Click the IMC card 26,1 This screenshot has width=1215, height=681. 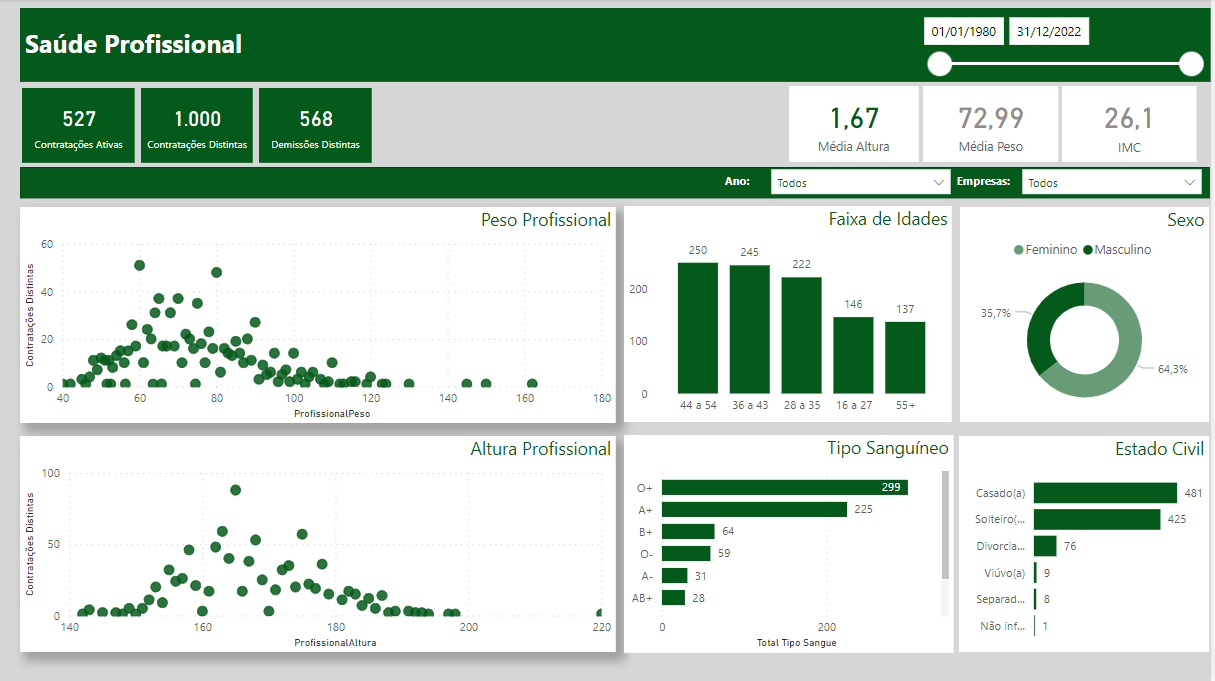[1129, 124]
